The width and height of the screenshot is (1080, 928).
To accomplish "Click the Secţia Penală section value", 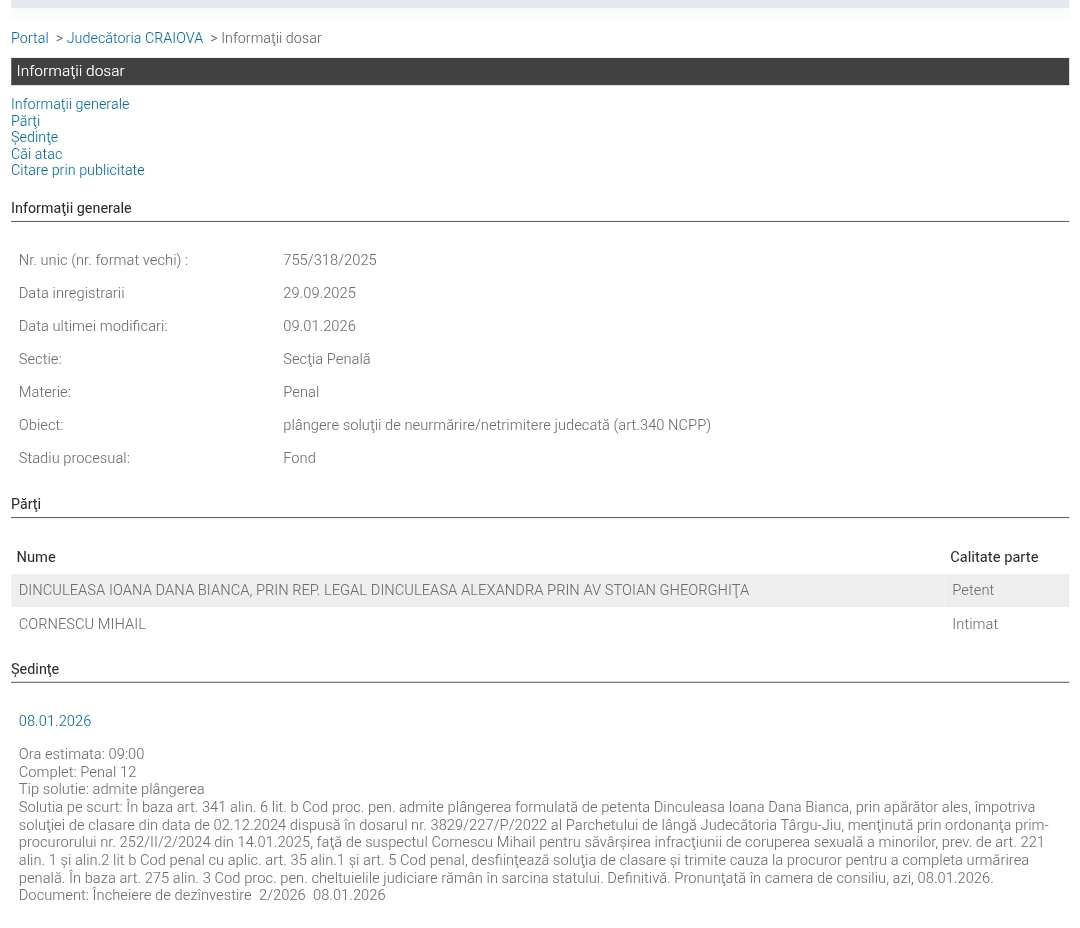I will [x=326, y=359].
